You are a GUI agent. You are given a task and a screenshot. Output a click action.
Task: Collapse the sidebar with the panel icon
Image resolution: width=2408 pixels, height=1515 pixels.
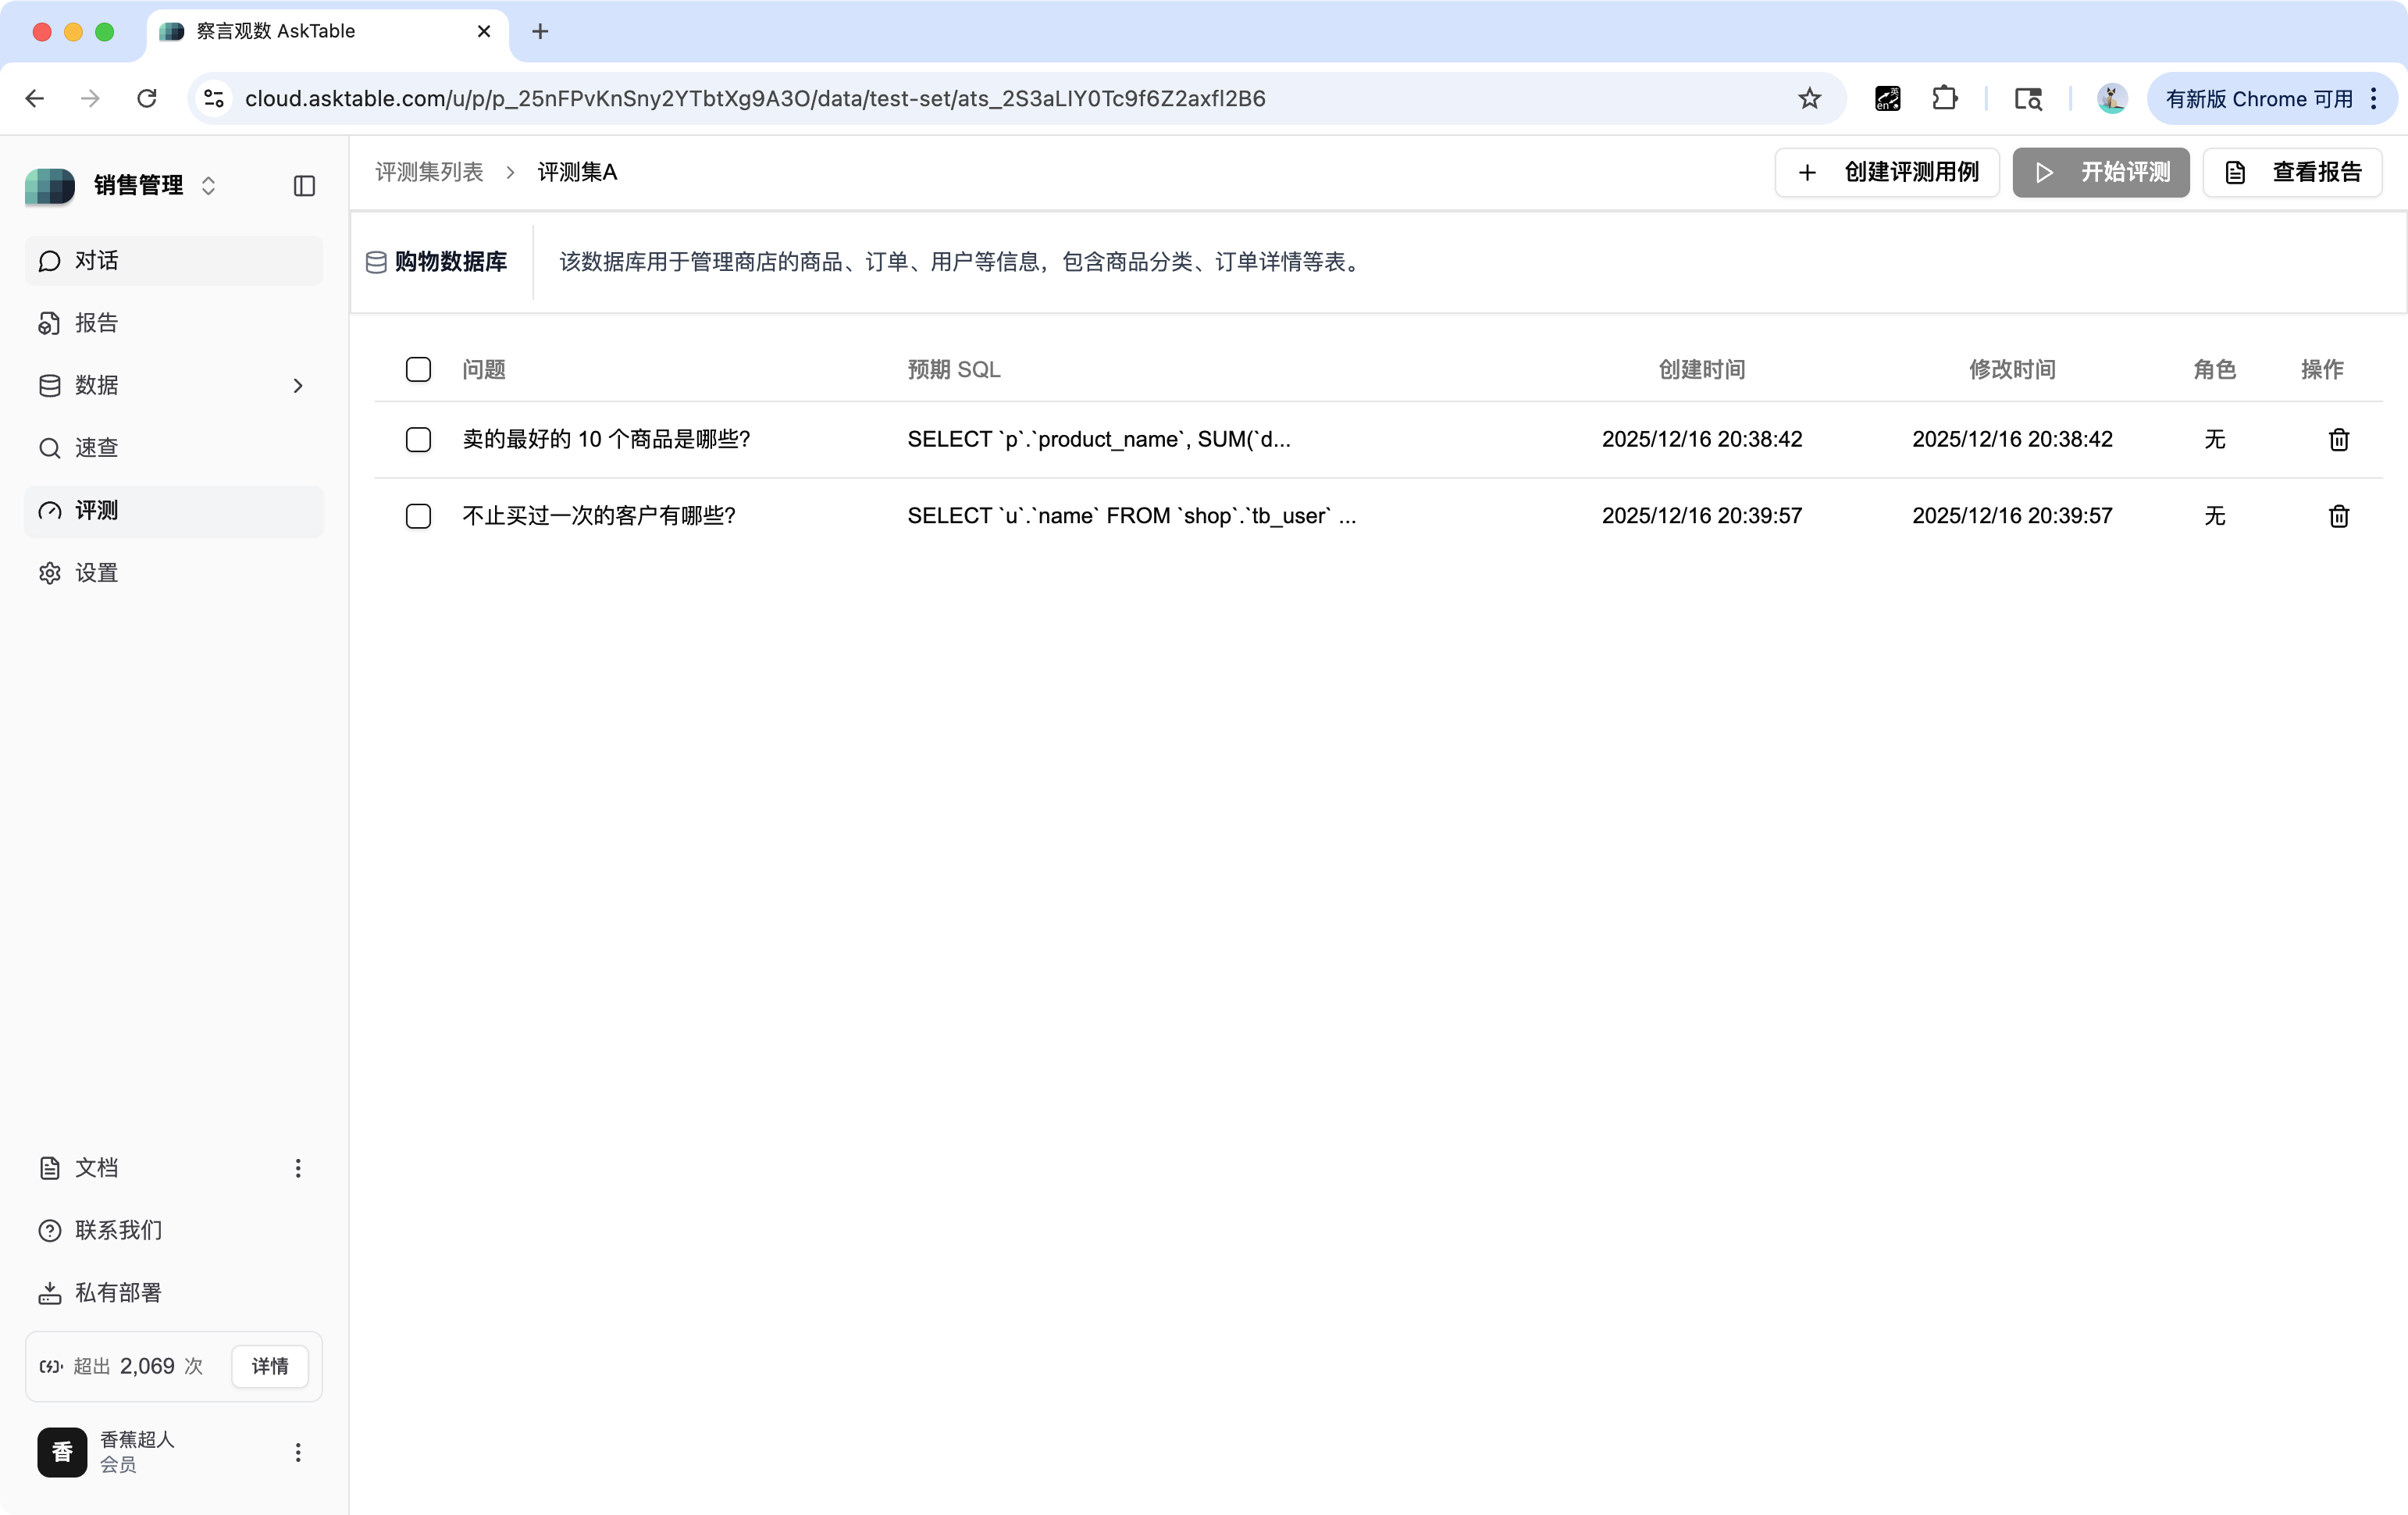303,186
